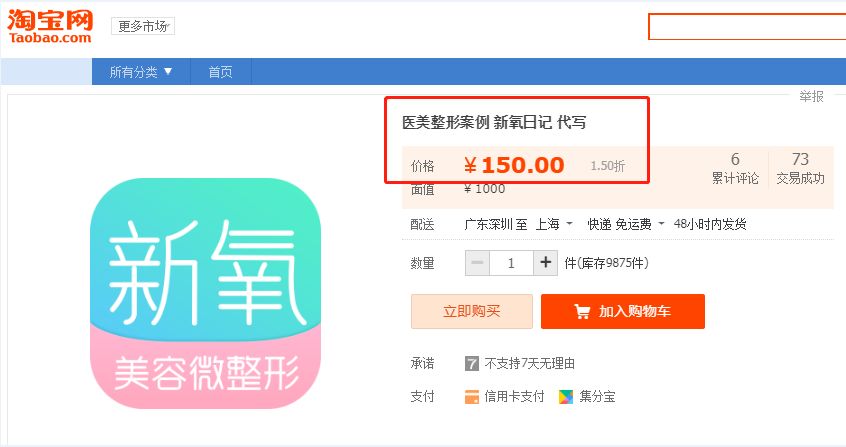Open the 6 累计评论 reviews

735,168
